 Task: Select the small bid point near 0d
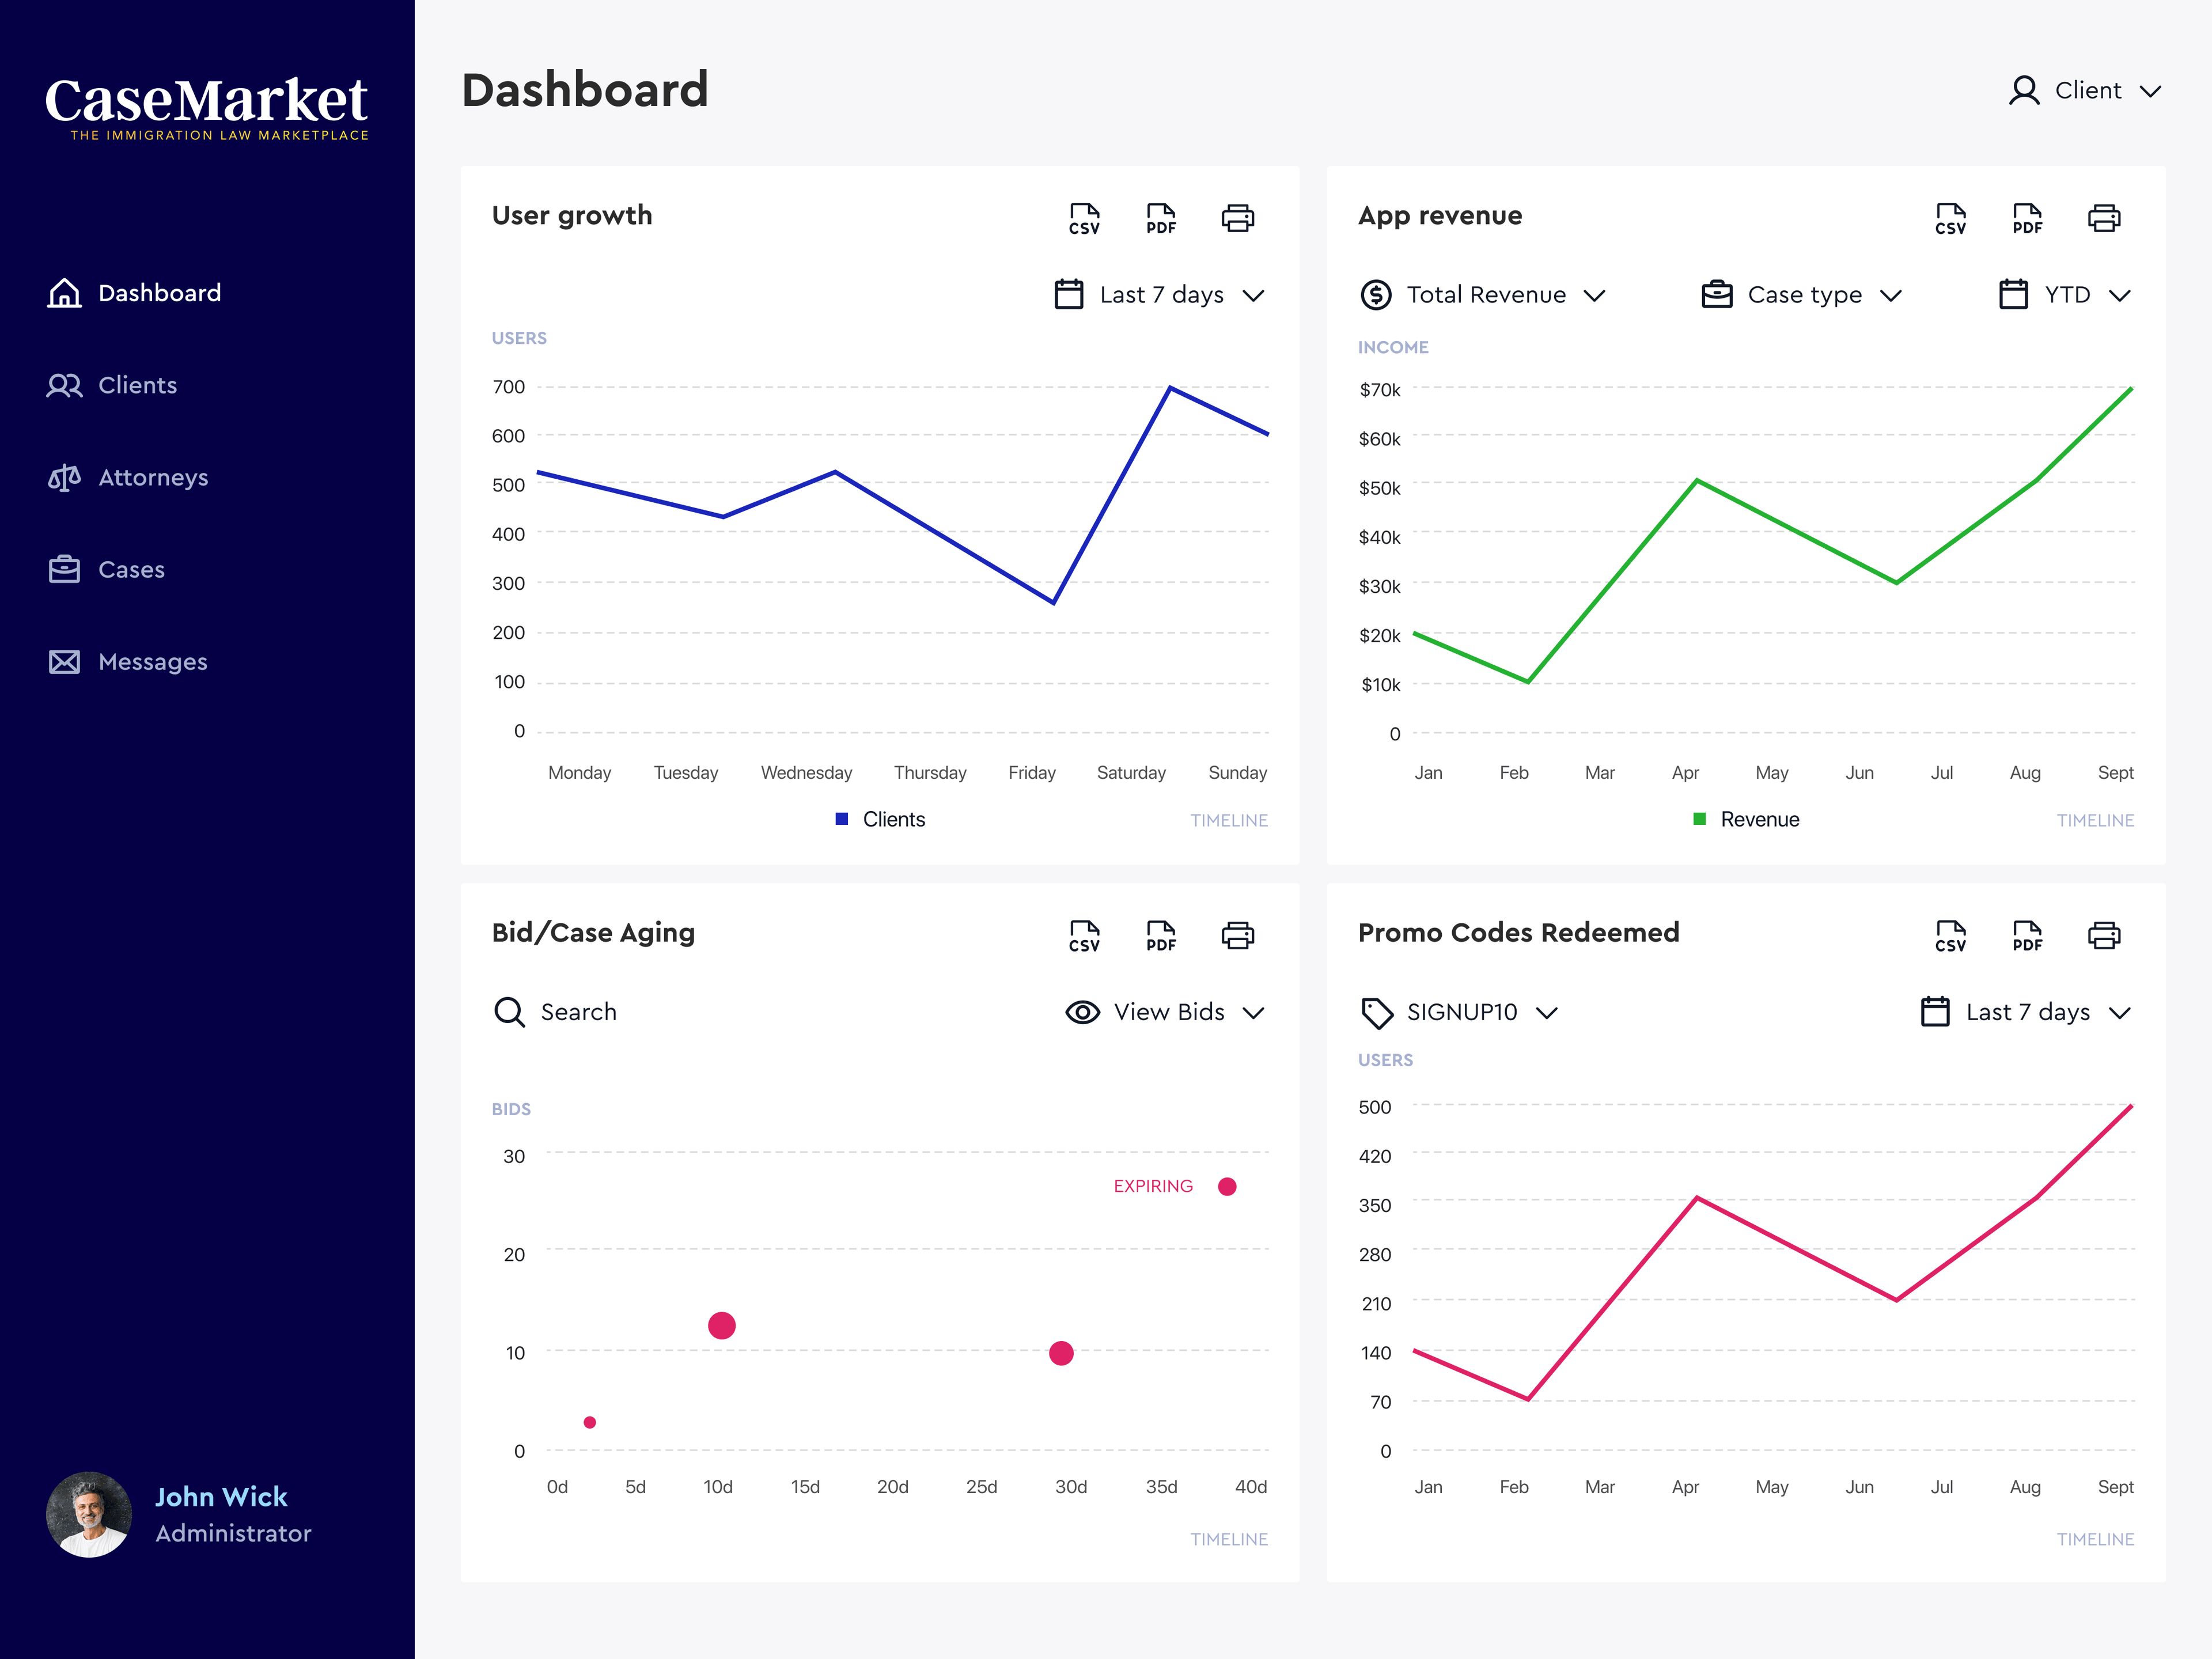pos(590,1422)
